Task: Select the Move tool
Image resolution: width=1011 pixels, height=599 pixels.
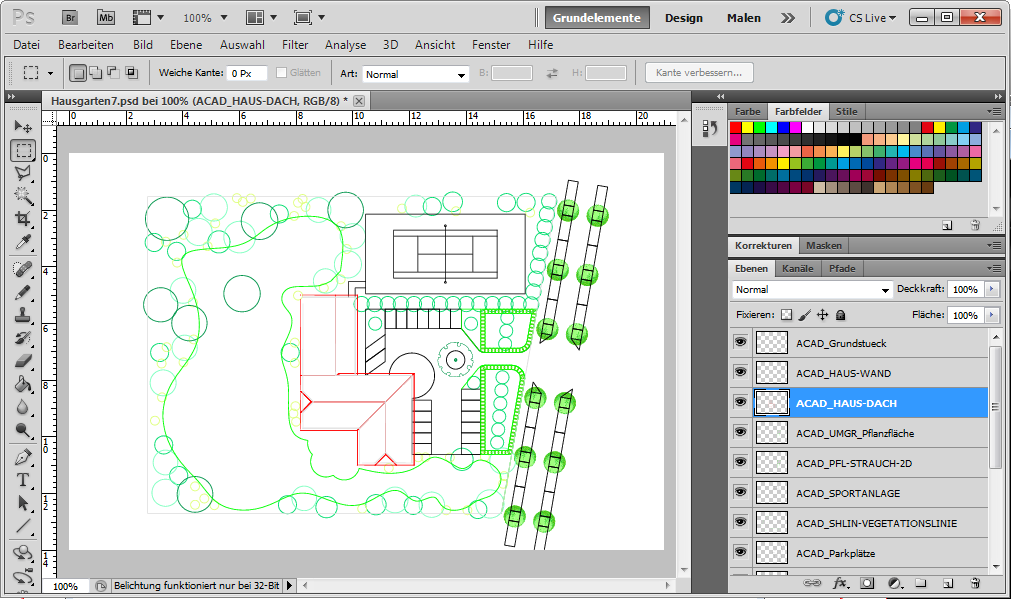Action: [23, 127]
